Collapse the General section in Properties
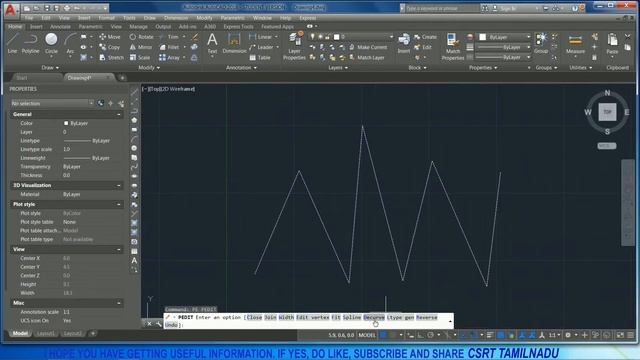 pyautogui.click(x=118, y=115)
